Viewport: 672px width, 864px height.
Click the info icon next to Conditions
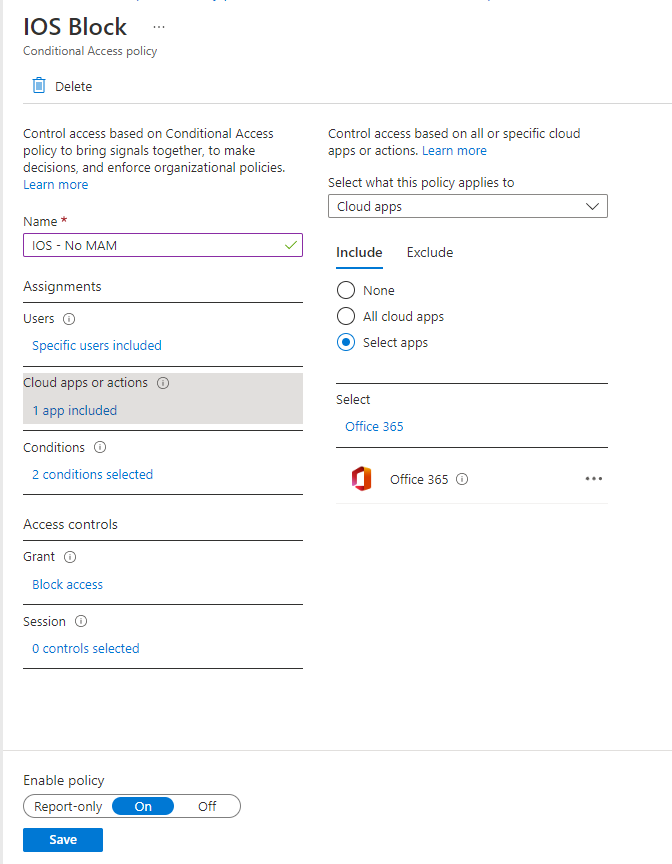100,447
